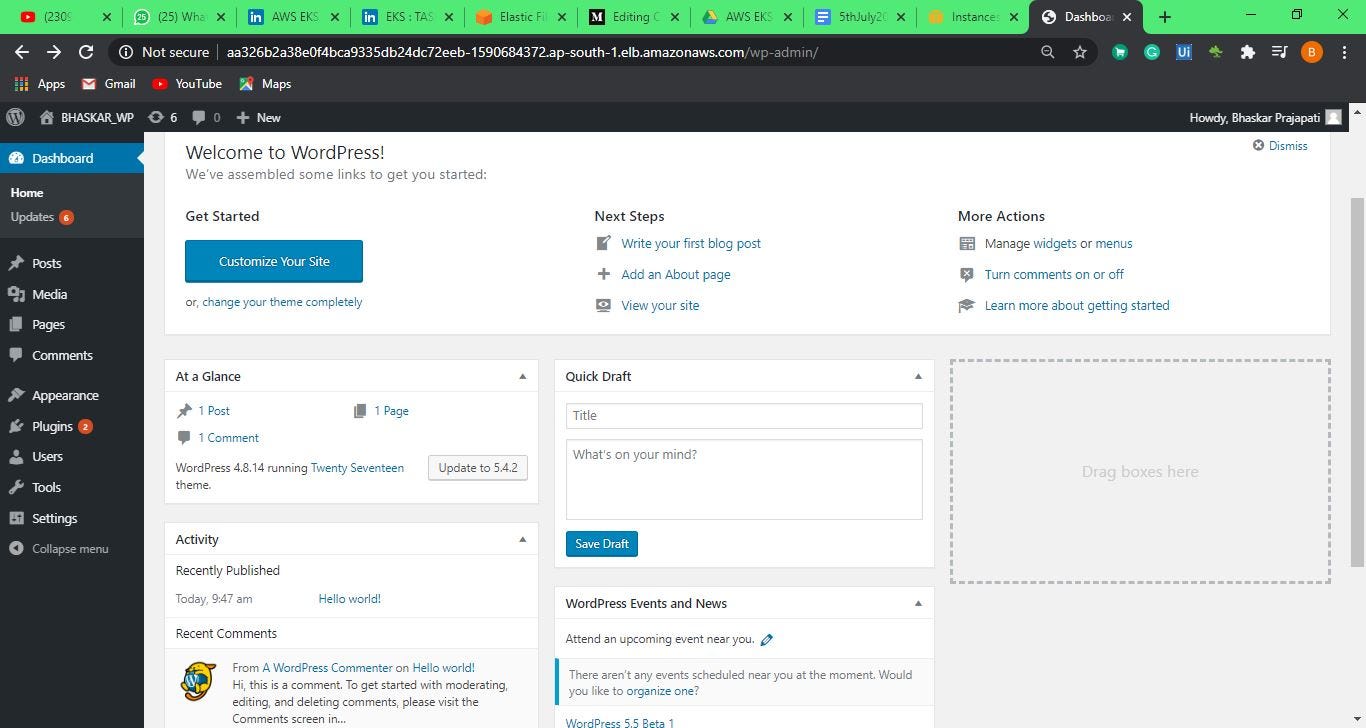Go back with the browser back arrow

click(22, 52)
